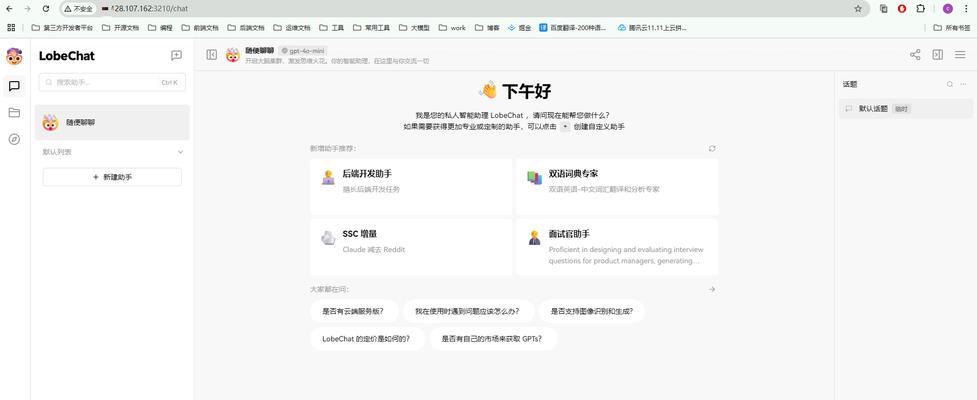Open the 所有书签 folder

[x=952, y=27]
